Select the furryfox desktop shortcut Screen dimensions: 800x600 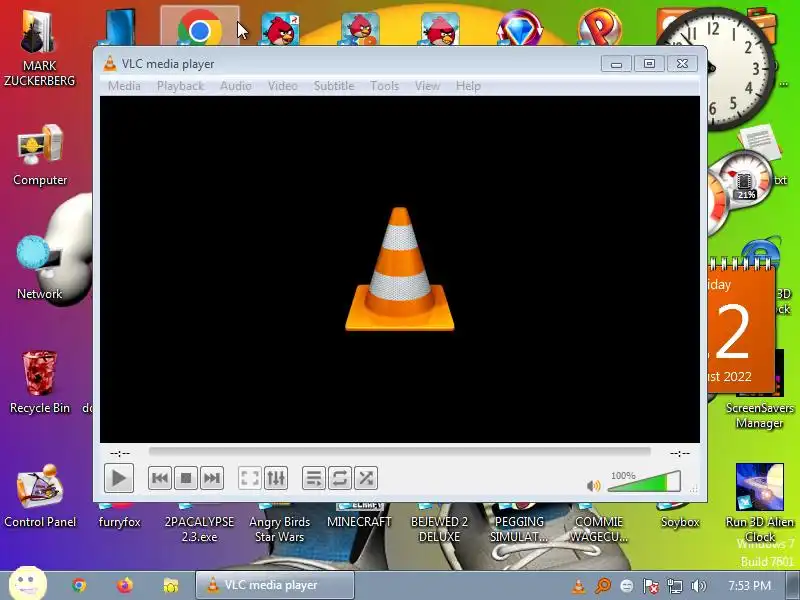pos(119,516)
